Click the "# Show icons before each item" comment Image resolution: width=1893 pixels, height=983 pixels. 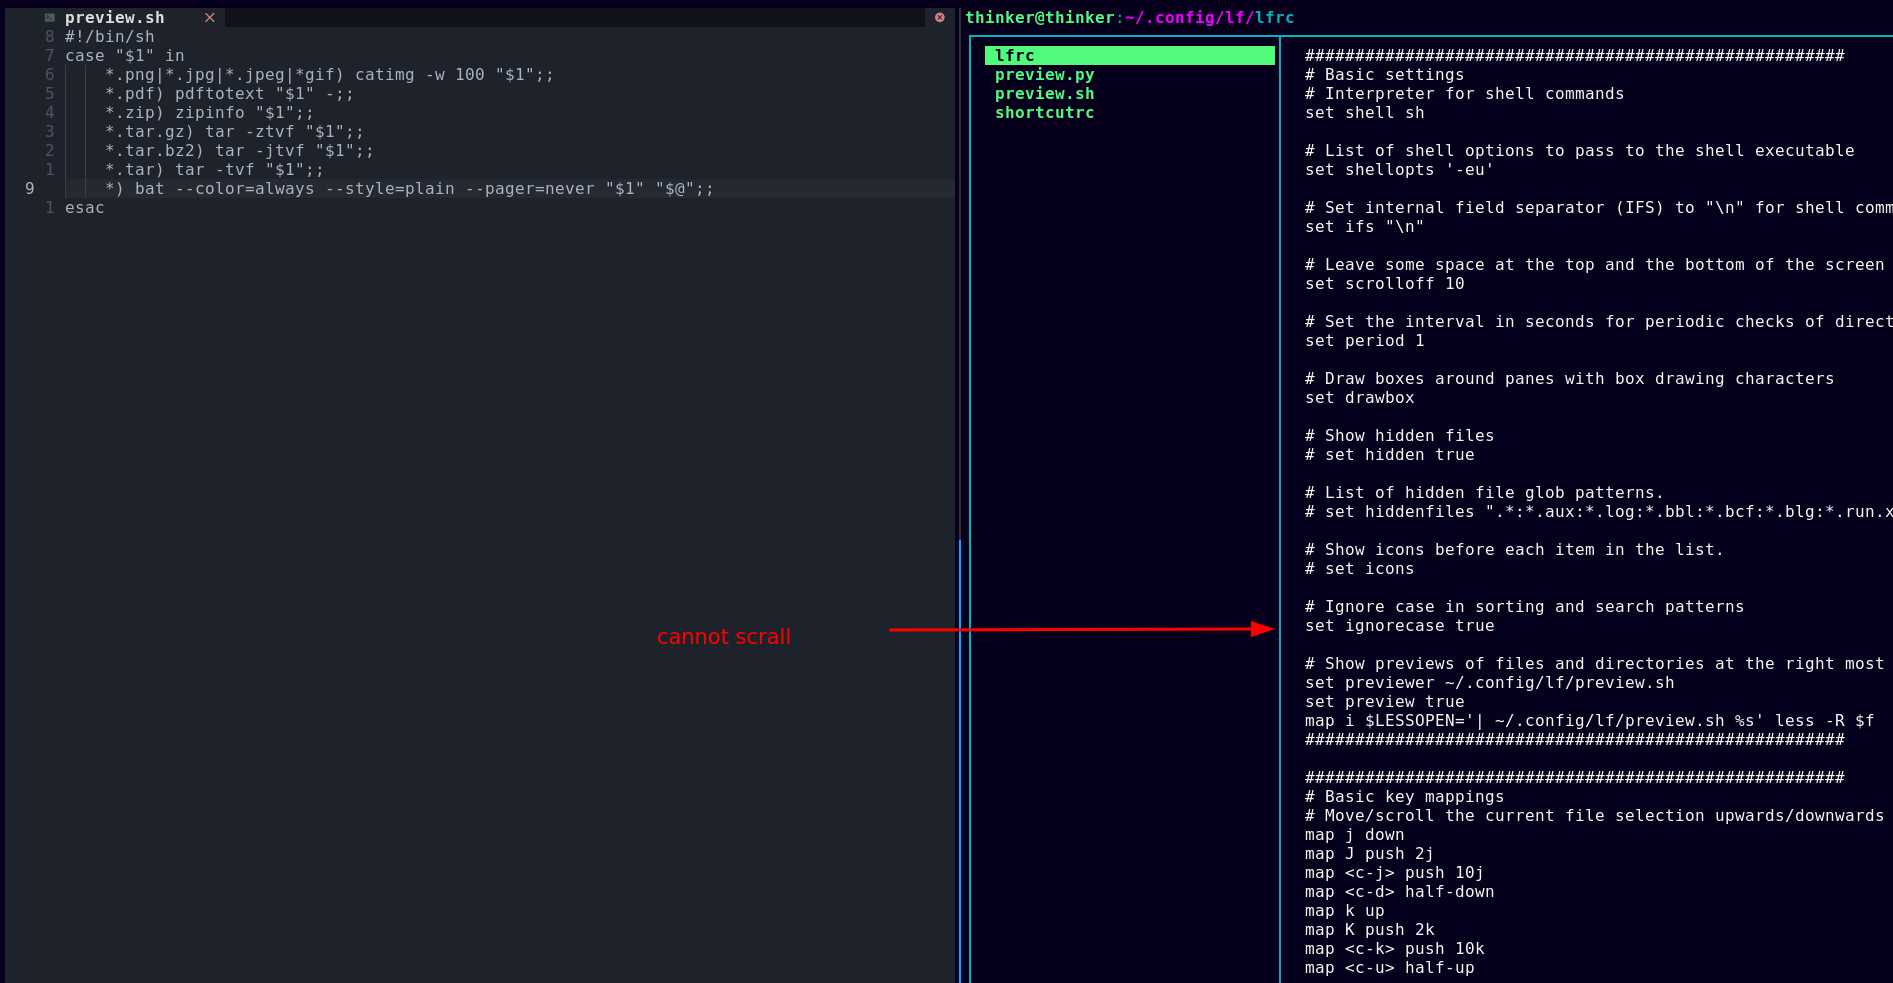[x=1514, y=549]
